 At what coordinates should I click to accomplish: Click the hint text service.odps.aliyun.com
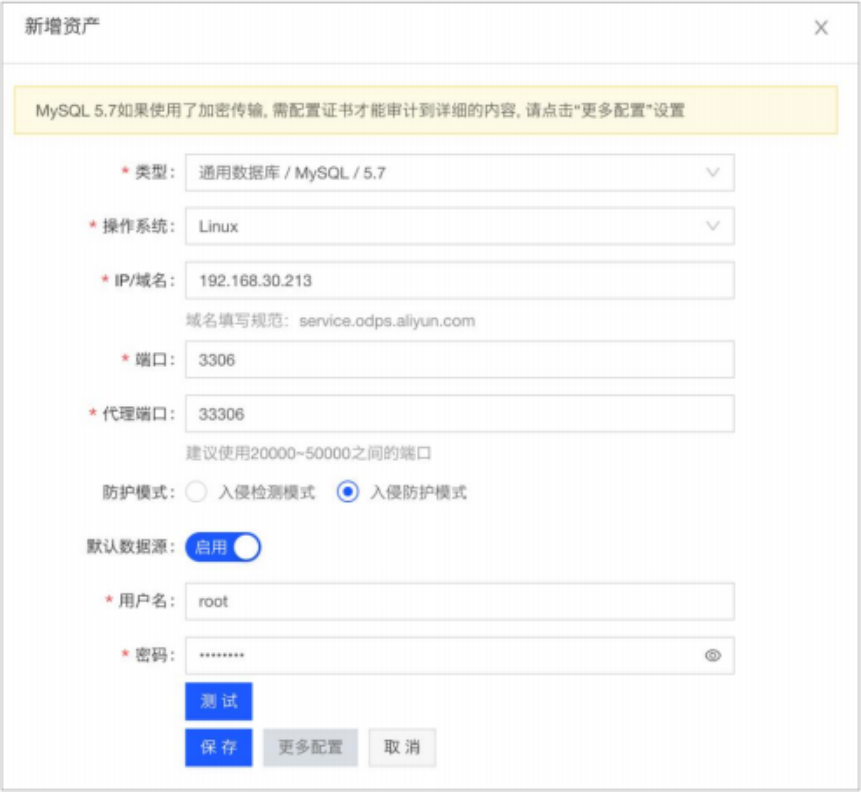click(387, 321)
